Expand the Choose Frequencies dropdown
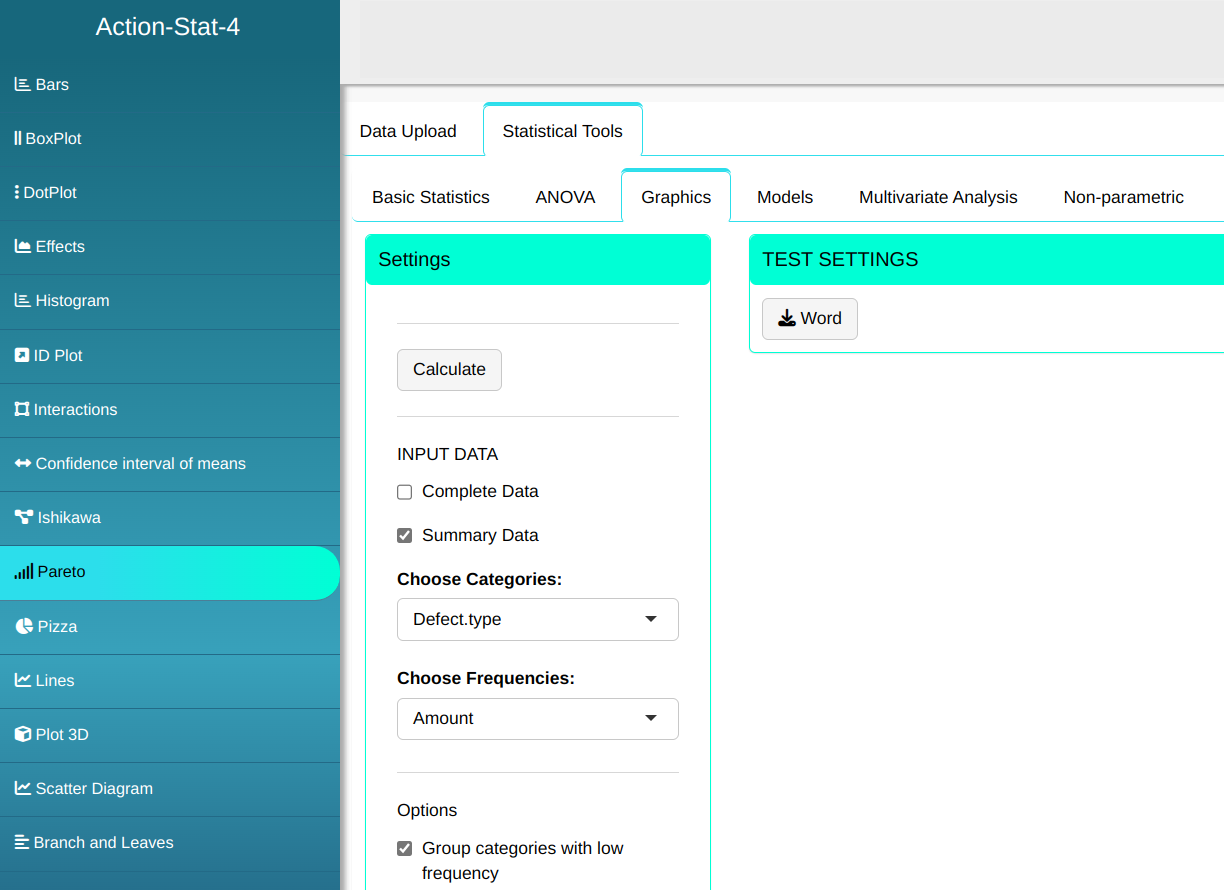 click(x=537, y=719)
